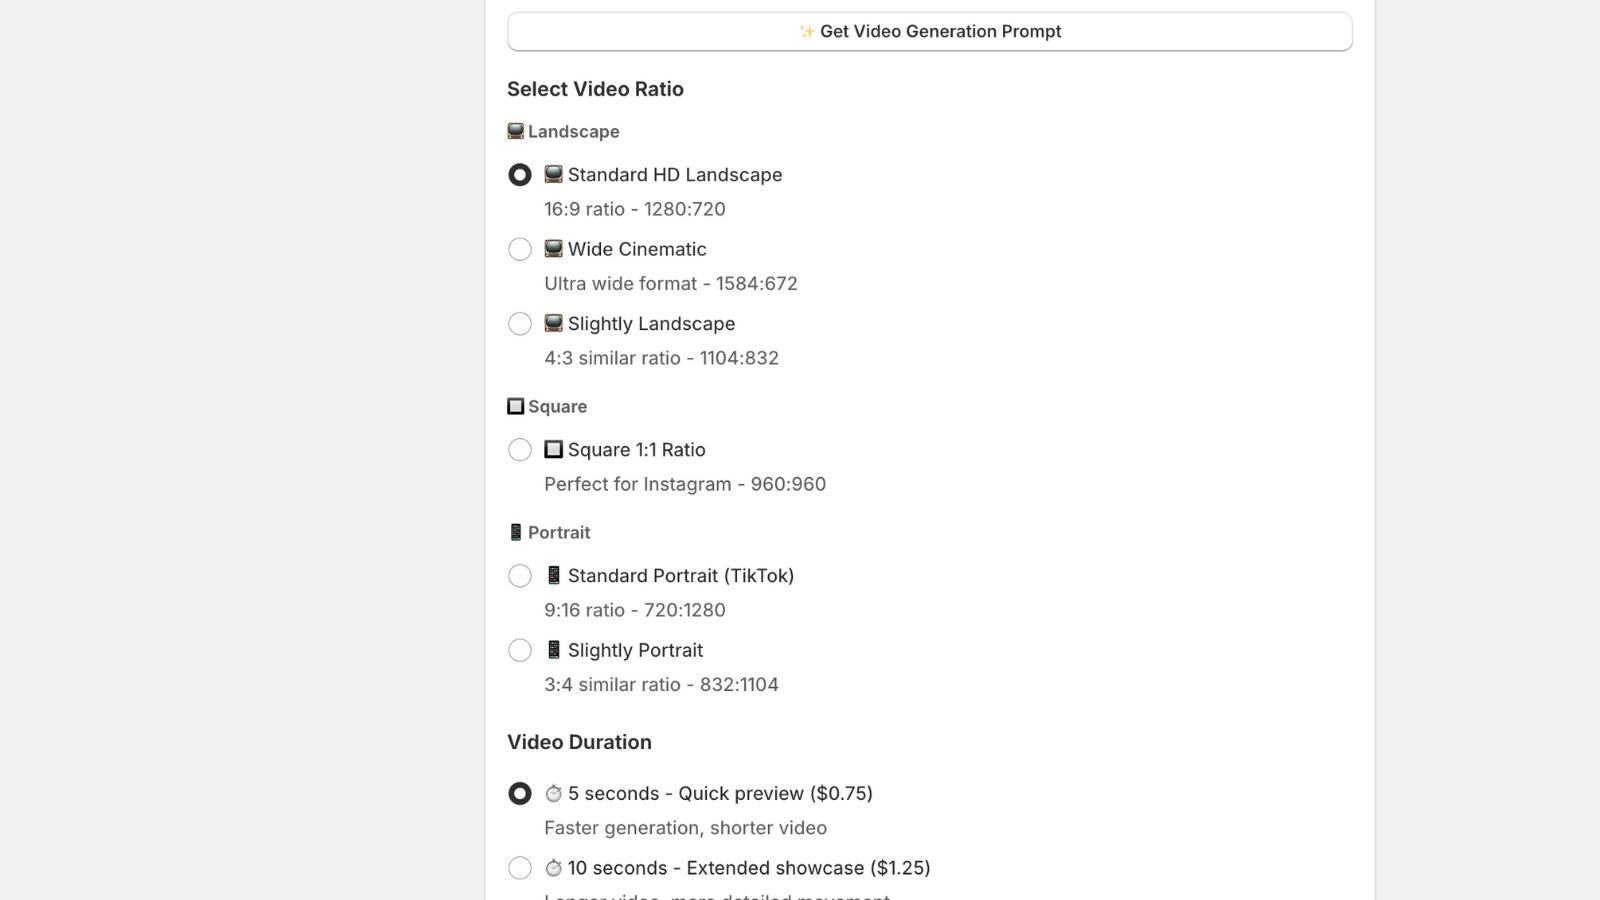The width and height of the screenshot is (1600, 900).
Task: Click the 9:16 ratio 720:1280 description text
Action: click(635, 610)
